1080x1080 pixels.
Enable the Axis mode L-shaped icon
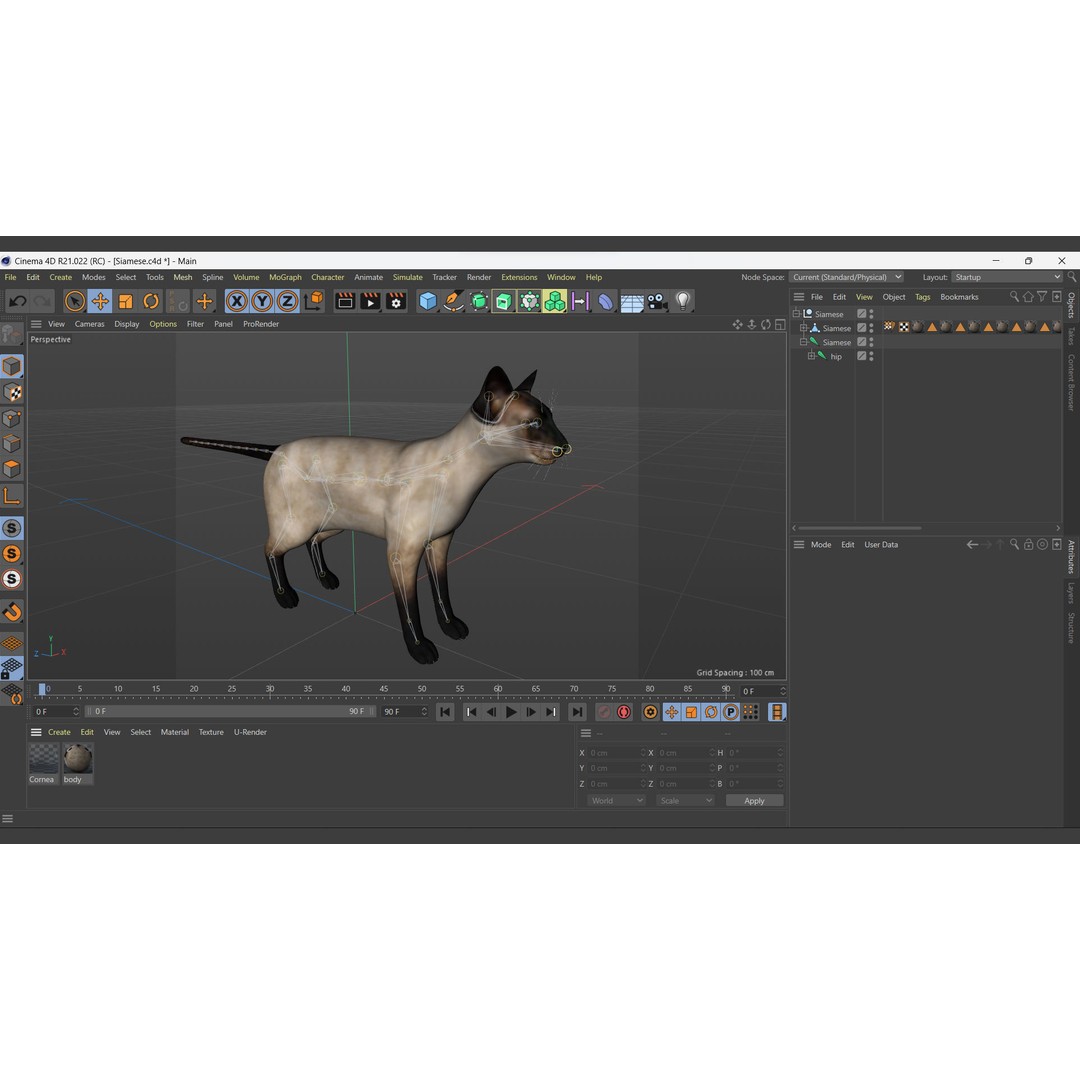12,496
